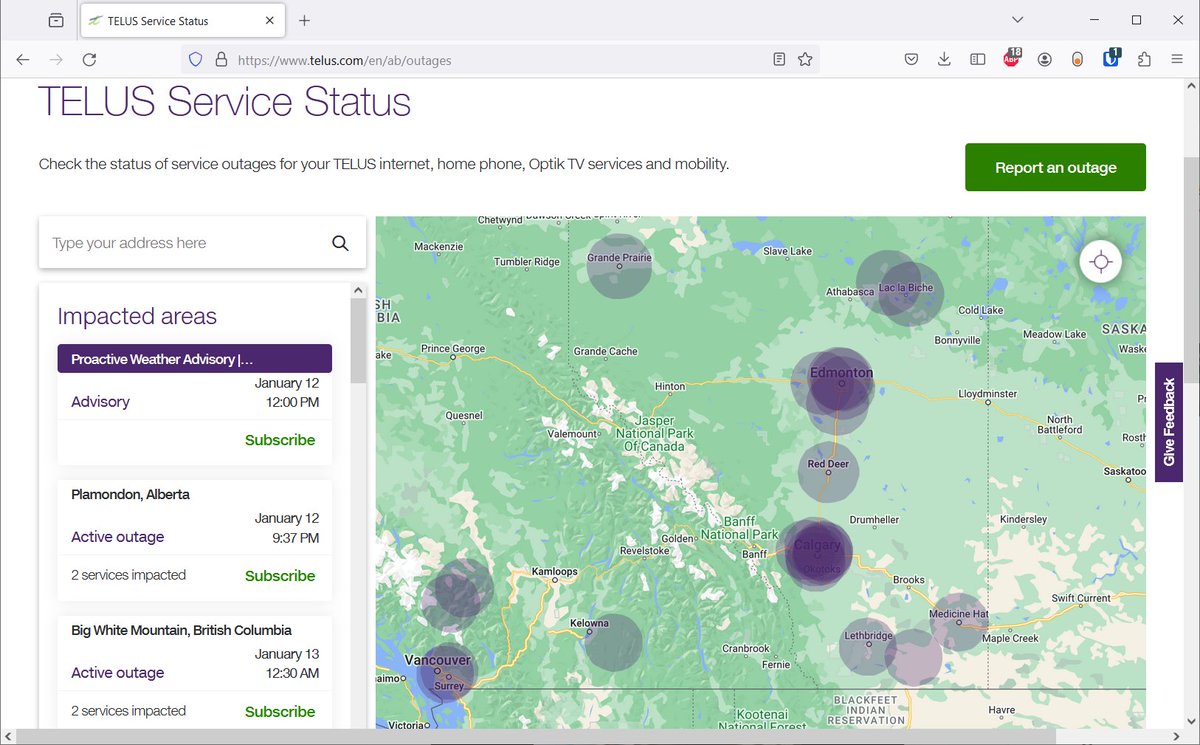Click the address bar URL field
Screen dimensions: 1200x745
(500, 60)
